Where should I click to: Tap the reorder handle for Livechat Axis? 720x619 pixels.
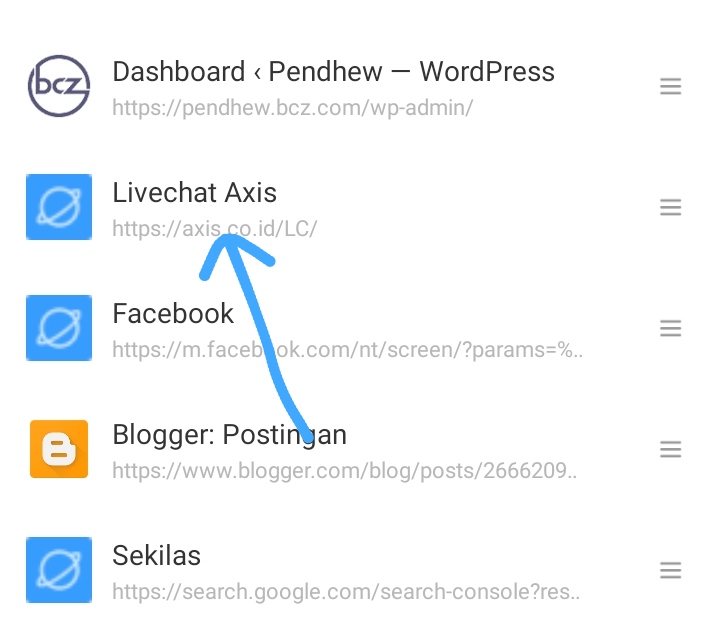(x=670, y=207)
